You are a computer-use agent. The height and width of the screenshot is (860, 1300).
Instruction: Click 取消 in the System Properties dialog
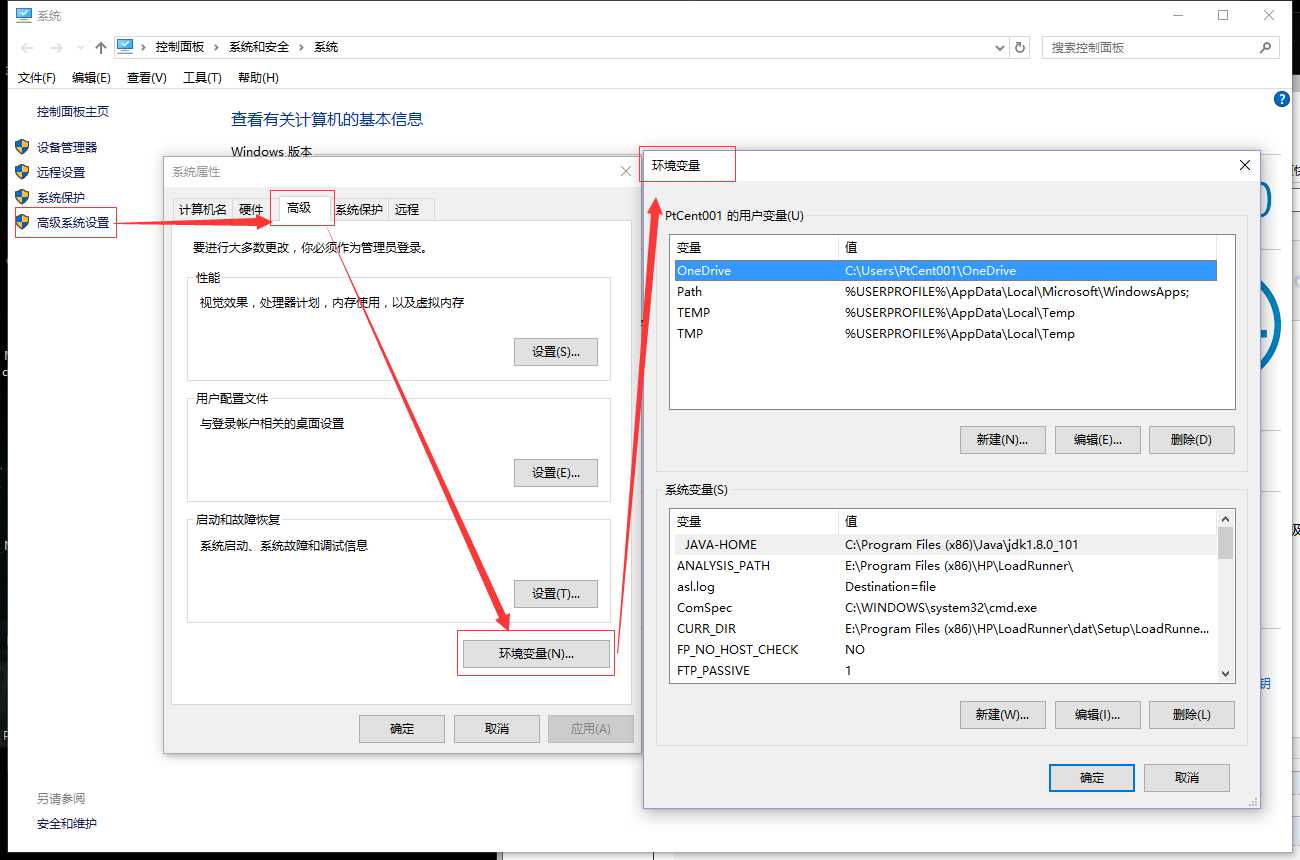tap(497, 729)
